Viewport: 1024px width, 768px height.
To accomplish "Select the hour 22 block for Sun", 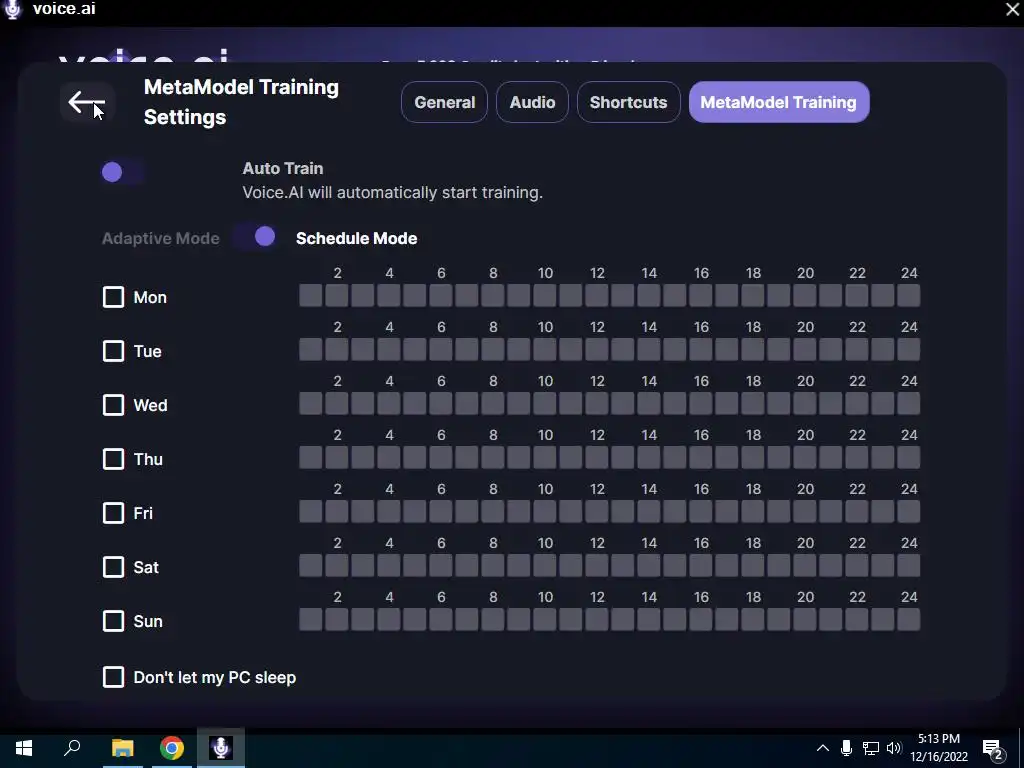I will click(857, 620).
